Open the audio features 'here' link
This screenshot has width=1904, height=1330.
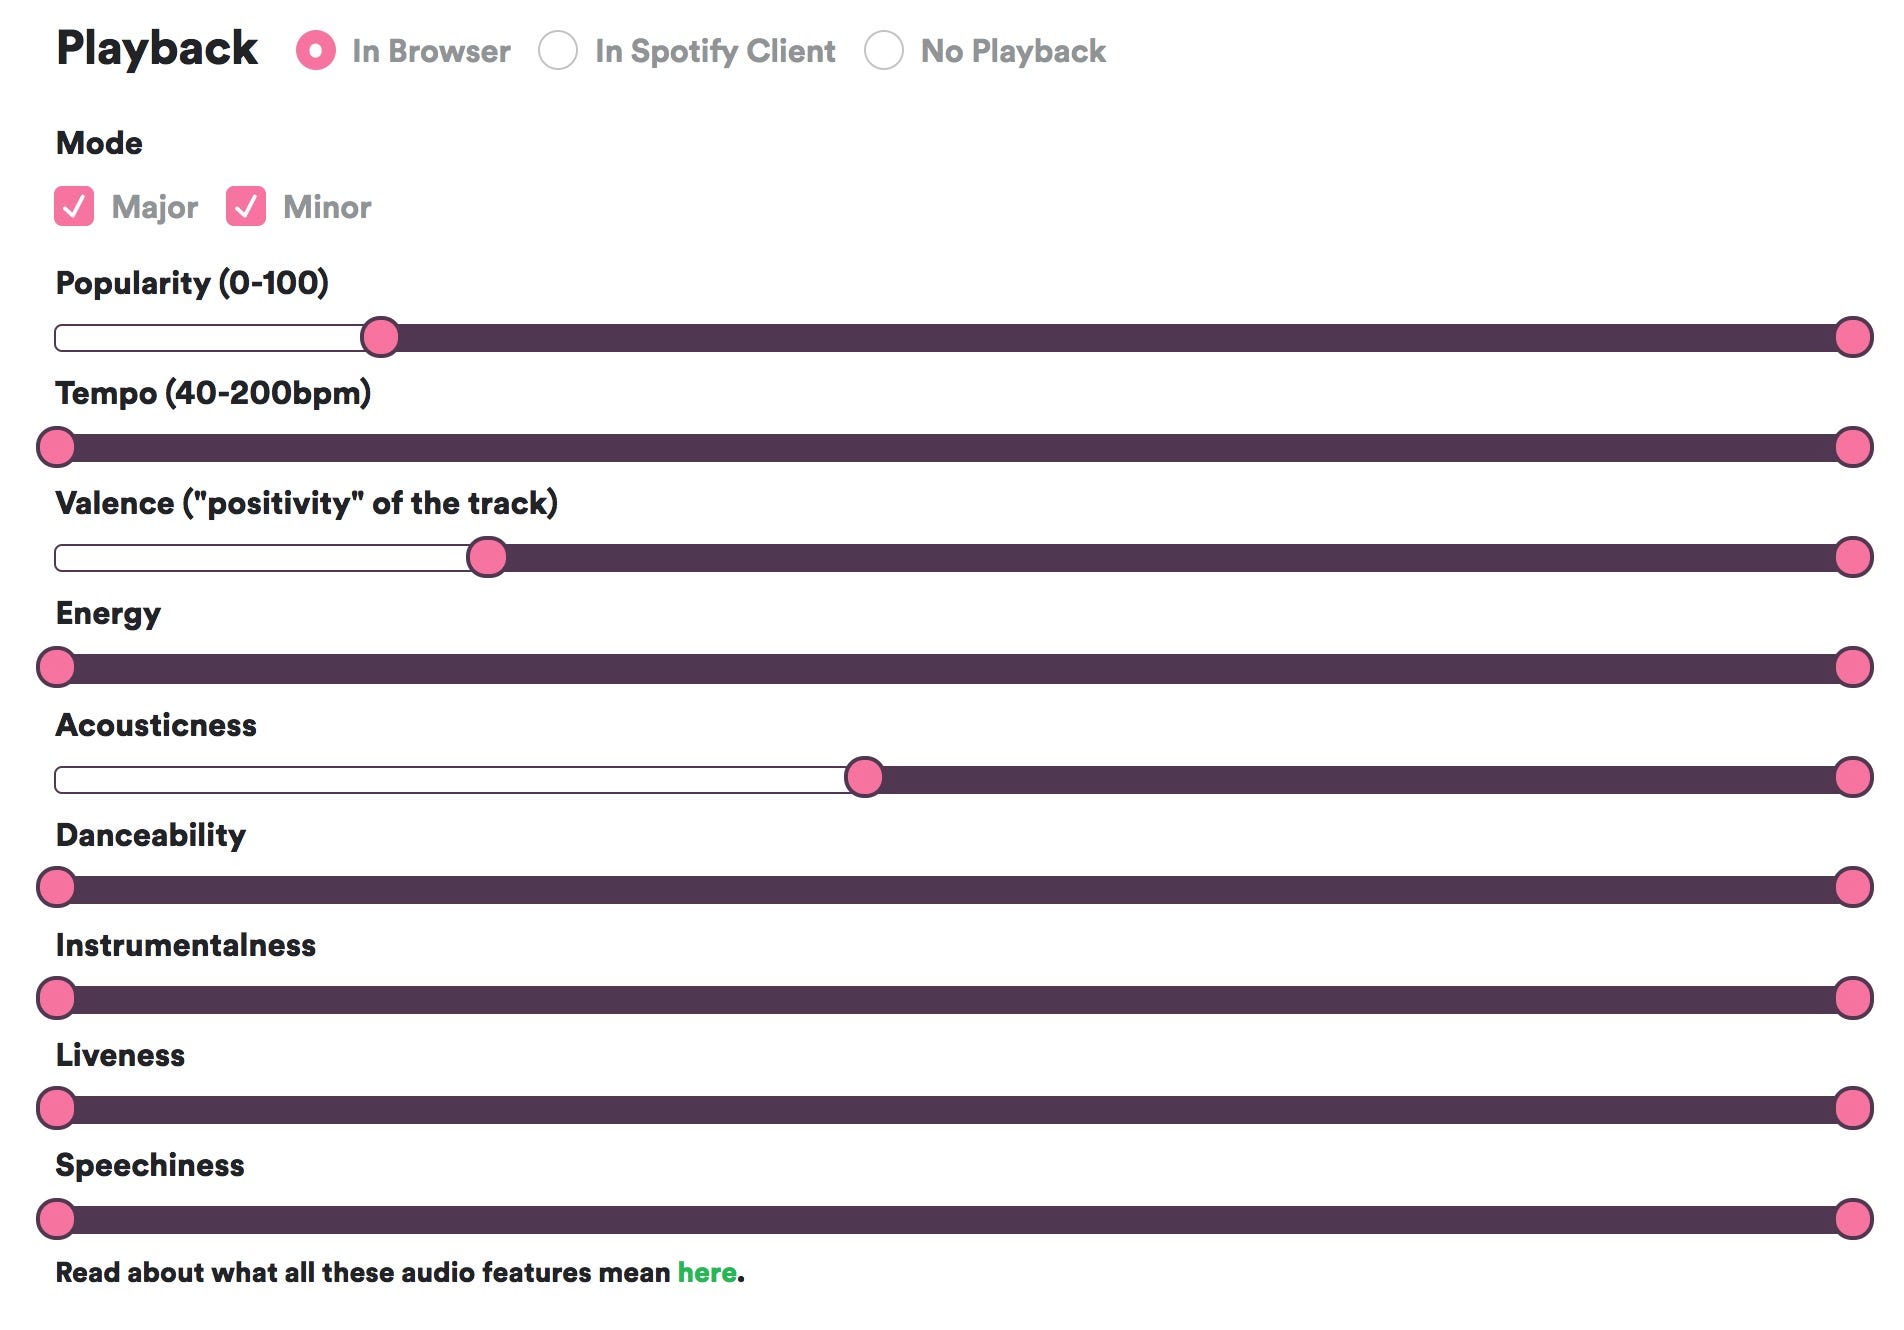[x=707, y=1272]
